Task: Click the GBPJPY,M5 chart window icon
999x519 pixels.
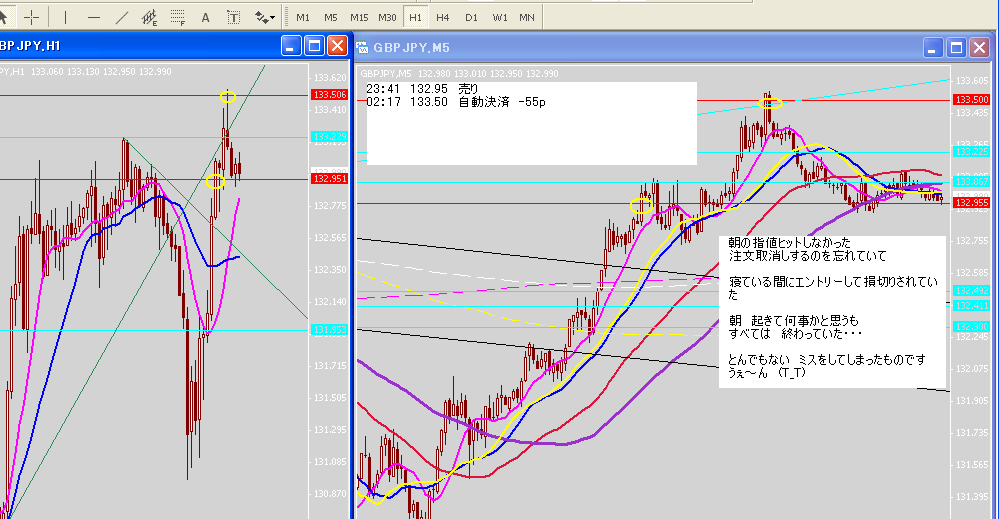Action: [362, 48]
